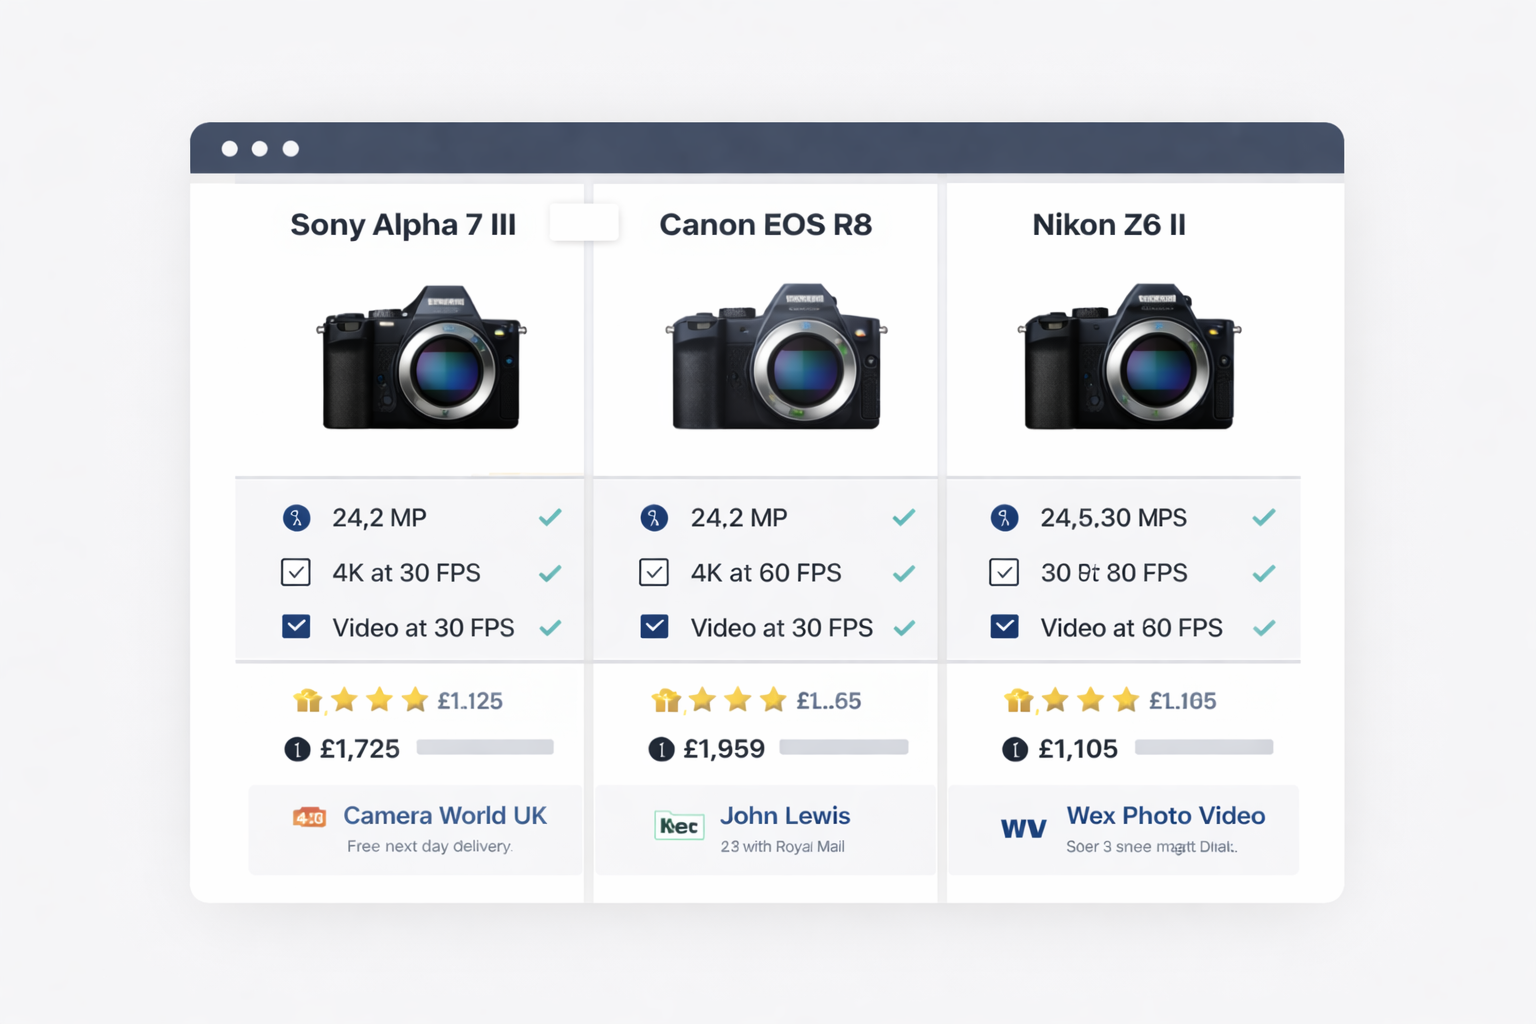Click the green John Lewis retailer logo
This screenshot has width=1536, height=1024.
pos(678,825)
